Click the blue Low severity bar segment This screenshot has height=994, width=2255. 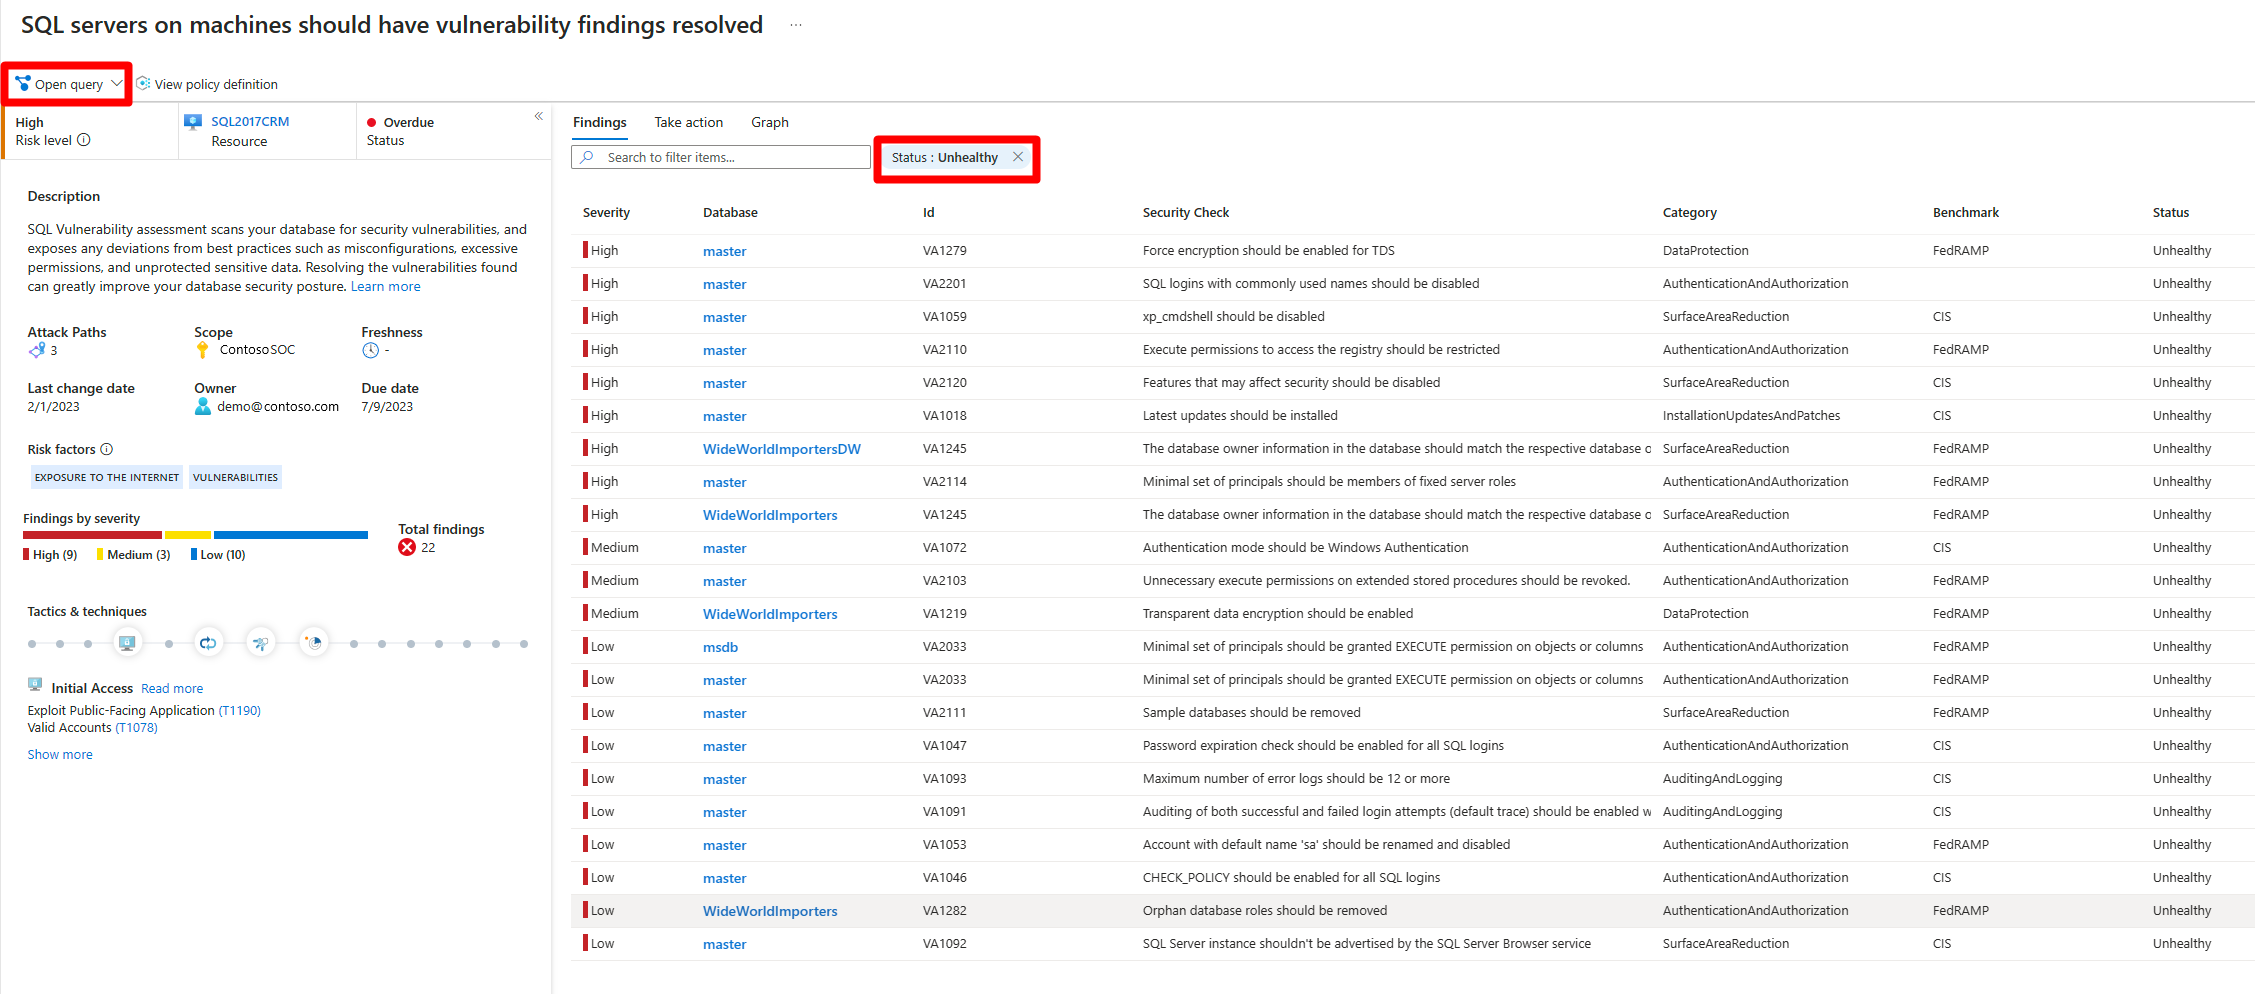click(x=291, y=535)
